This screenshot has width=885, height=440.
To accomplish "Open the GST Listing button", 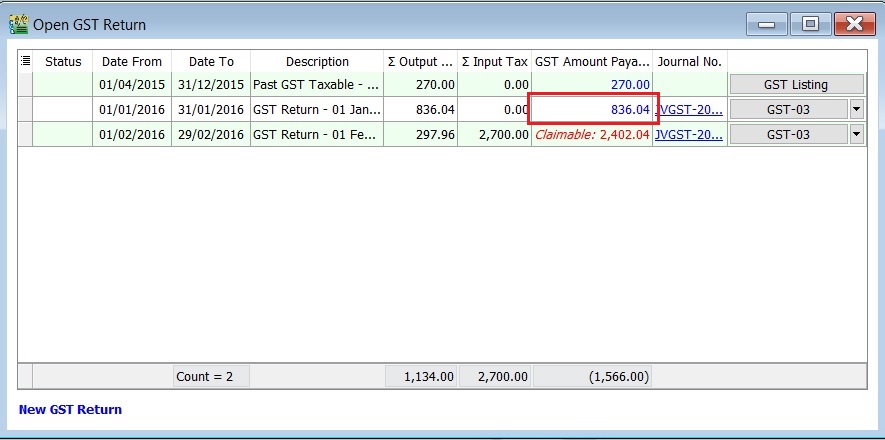I will click(796, 85).
